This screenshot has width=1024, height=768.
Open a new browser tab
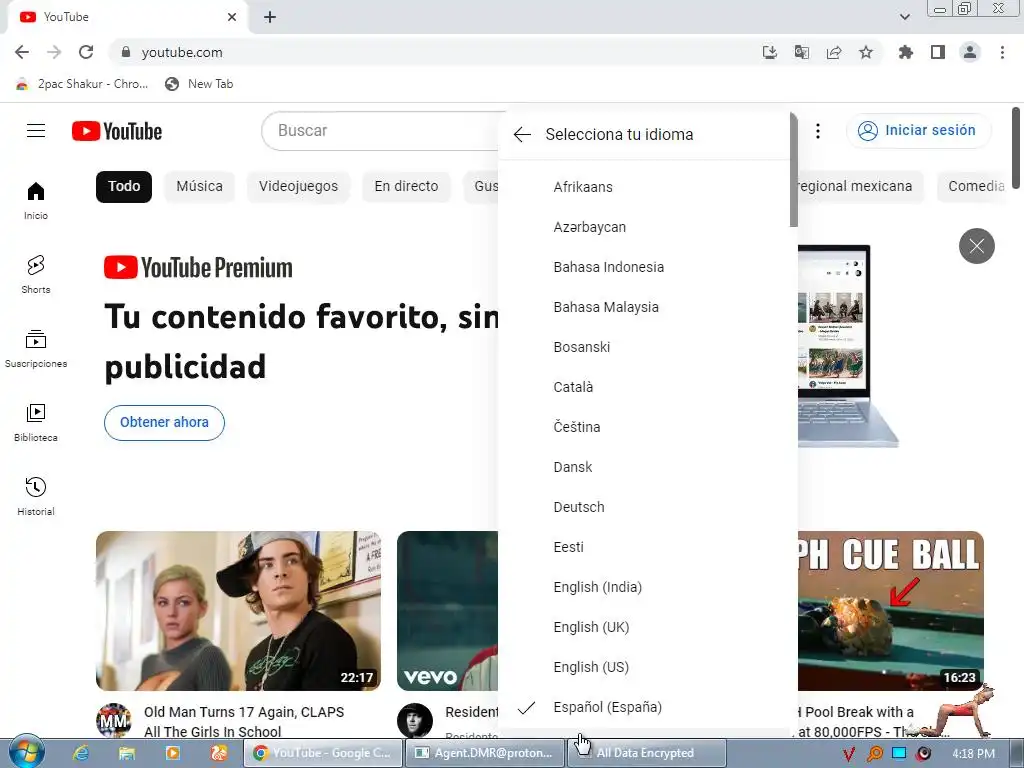(x=270, y=17)
